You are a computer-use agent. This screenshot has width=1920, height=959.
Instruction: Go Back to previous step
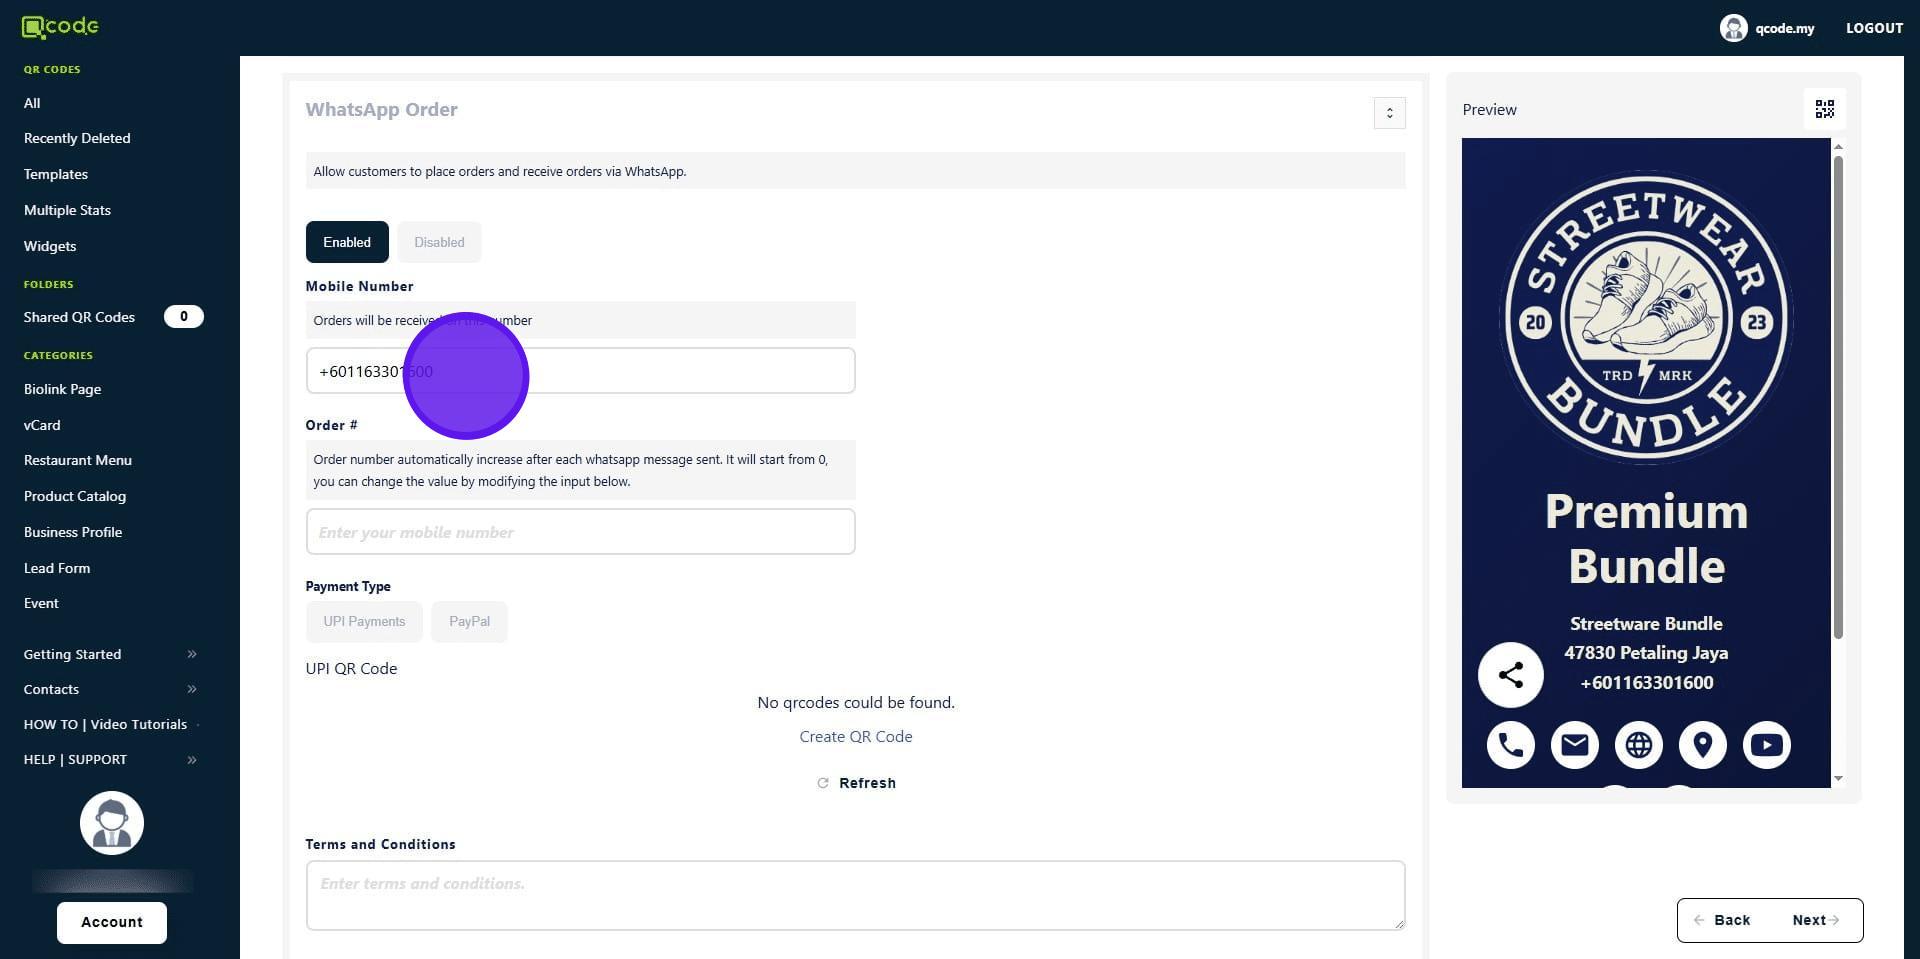[1723, 920]
